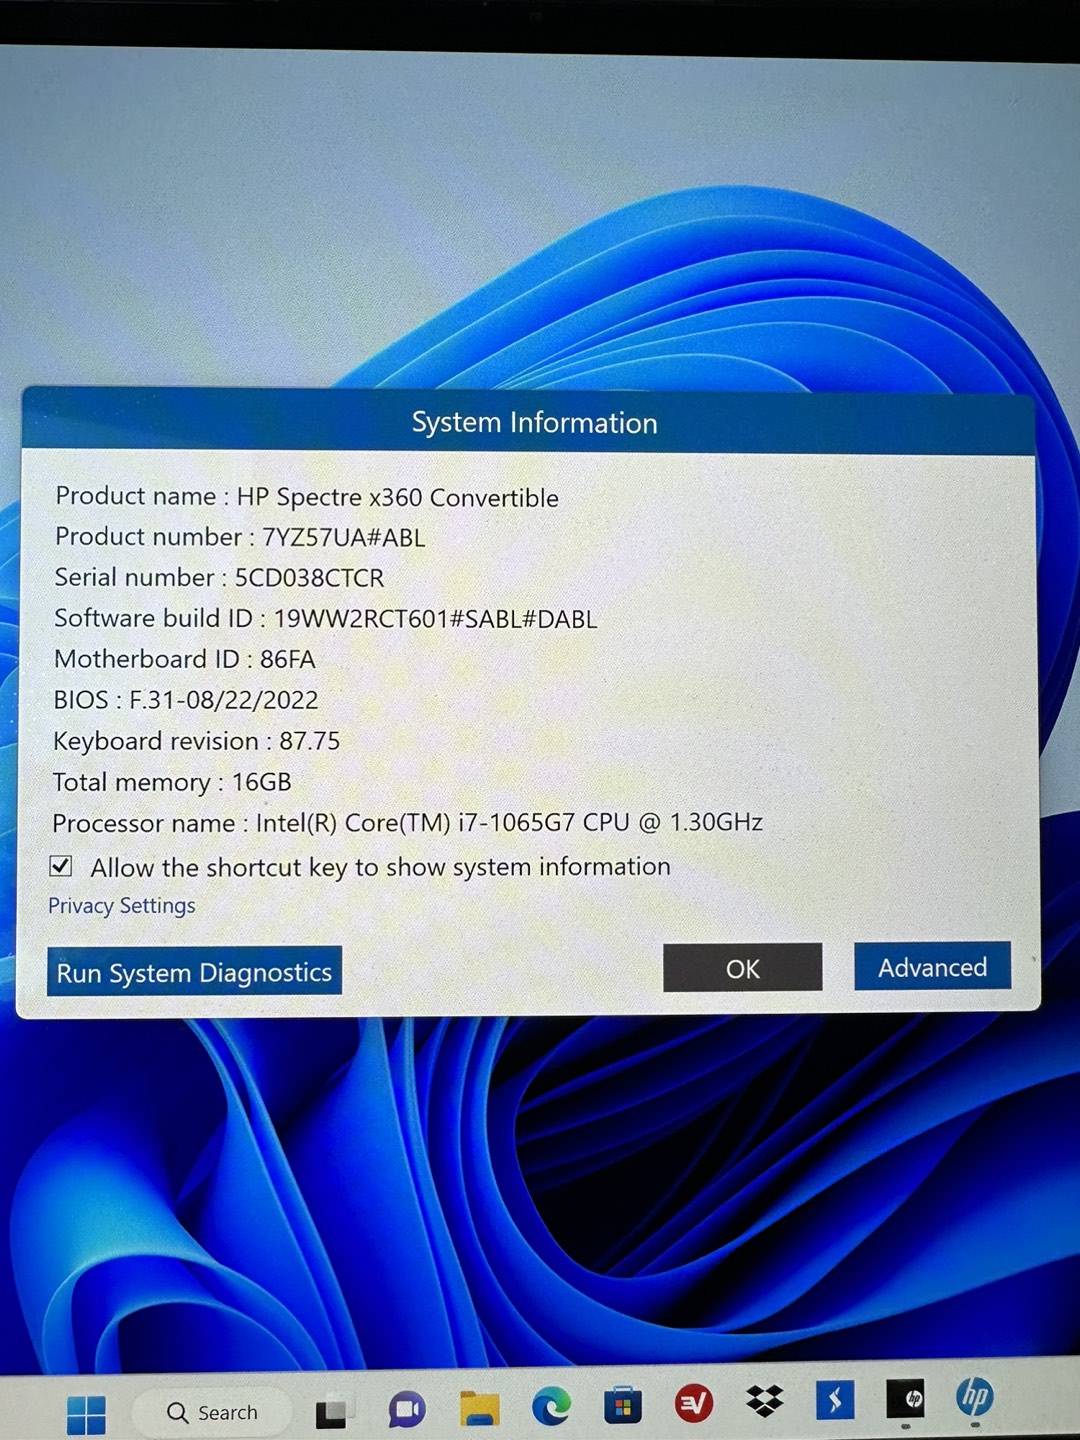The image size is (1080, 1440).
Task: Click the System Information title bar
Action: [x=530, y=422]
